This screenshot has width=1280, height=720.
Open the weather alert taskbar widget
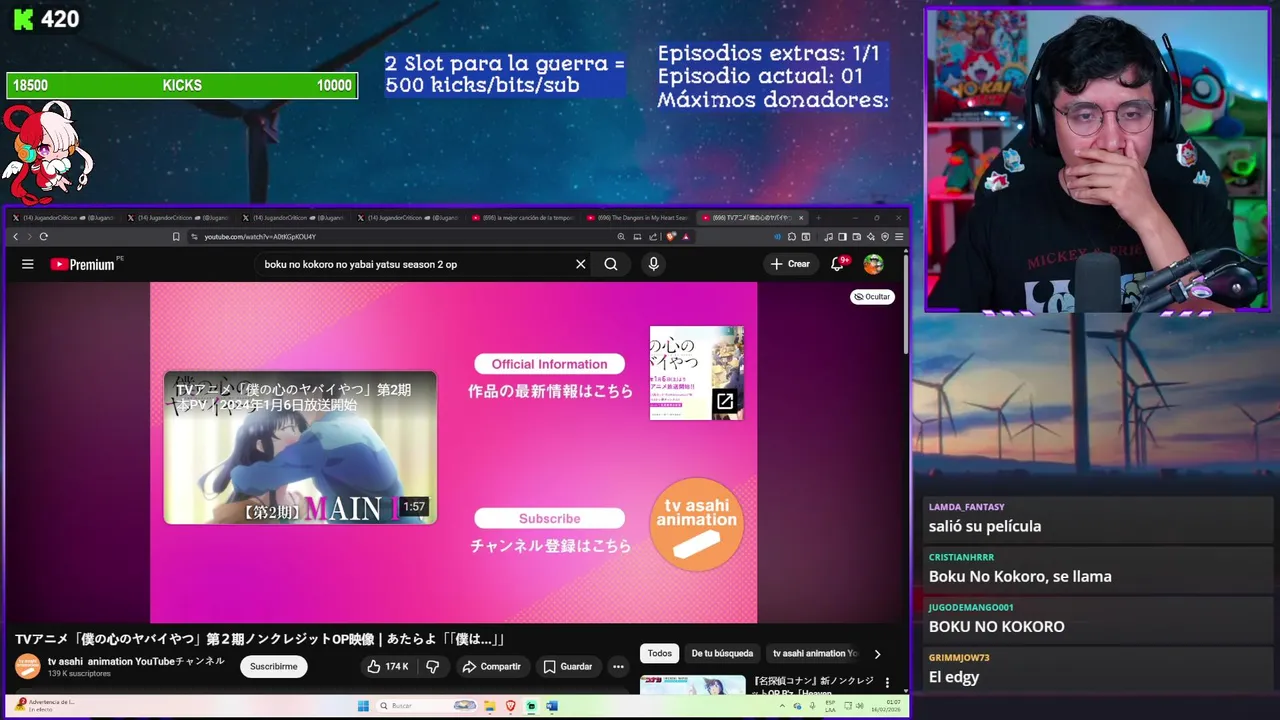click(45, 706)
